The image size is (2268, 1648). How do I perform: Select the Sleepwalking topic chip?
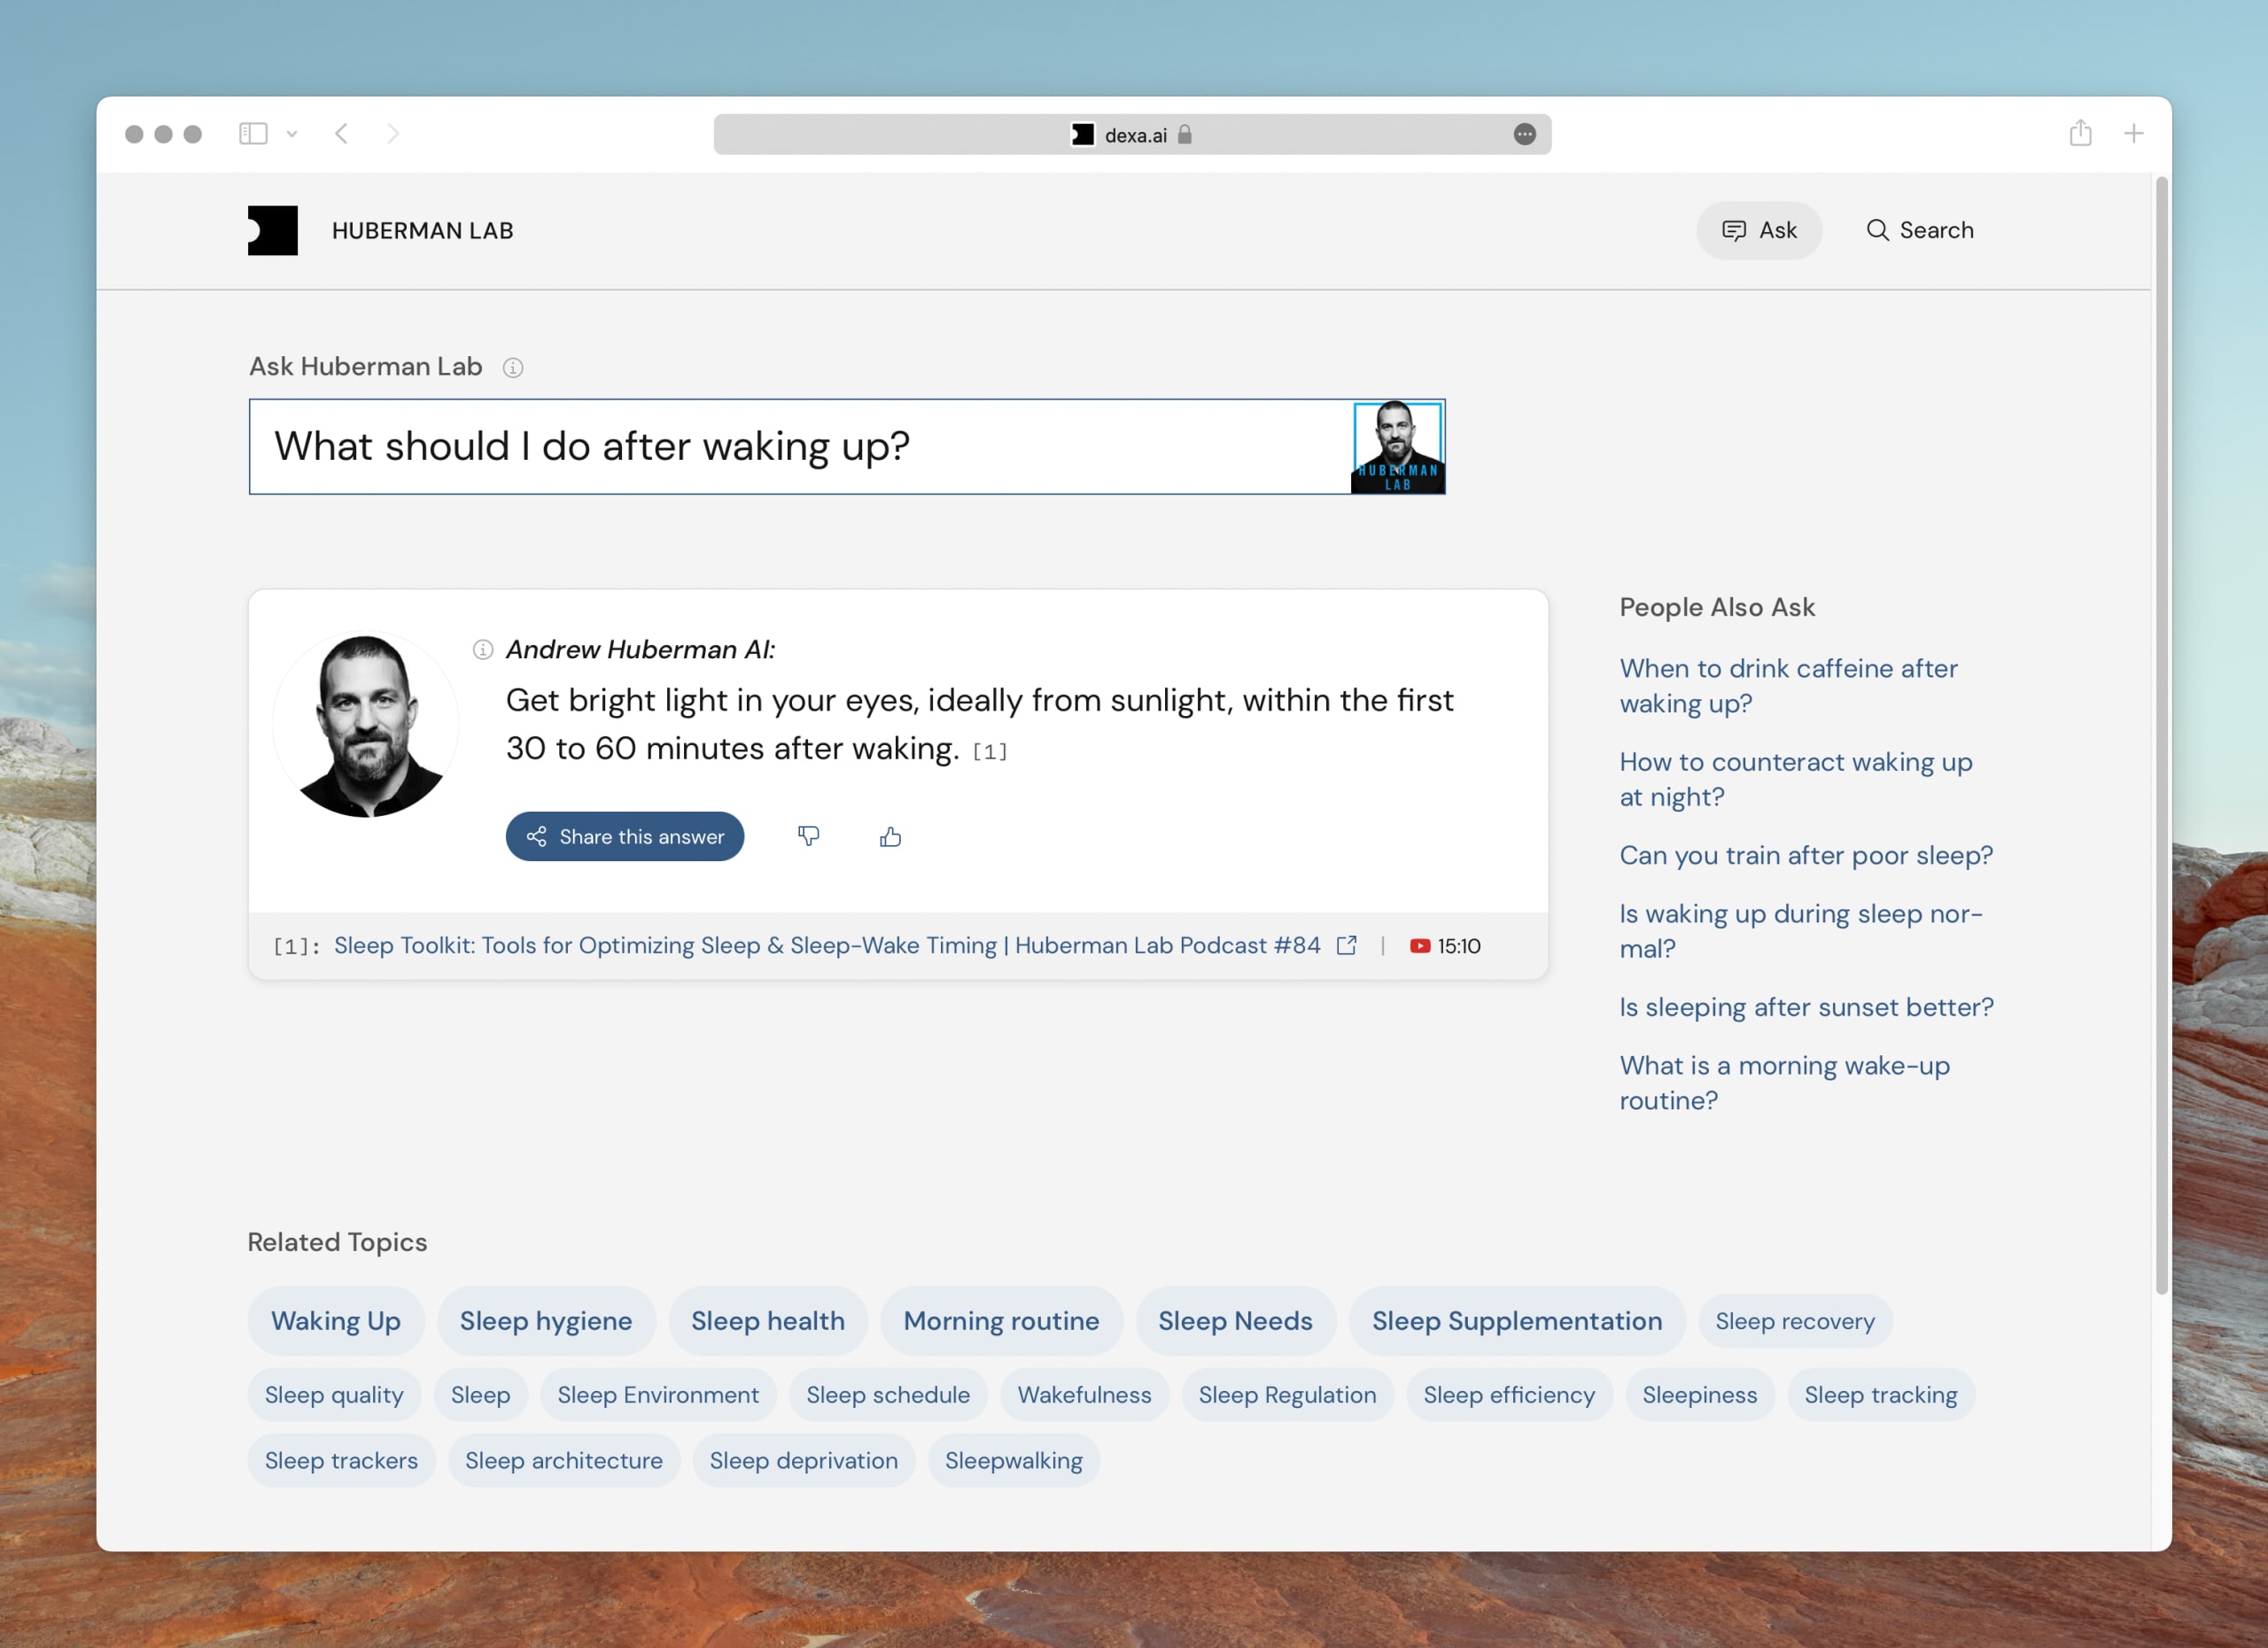(1013, 1460)
